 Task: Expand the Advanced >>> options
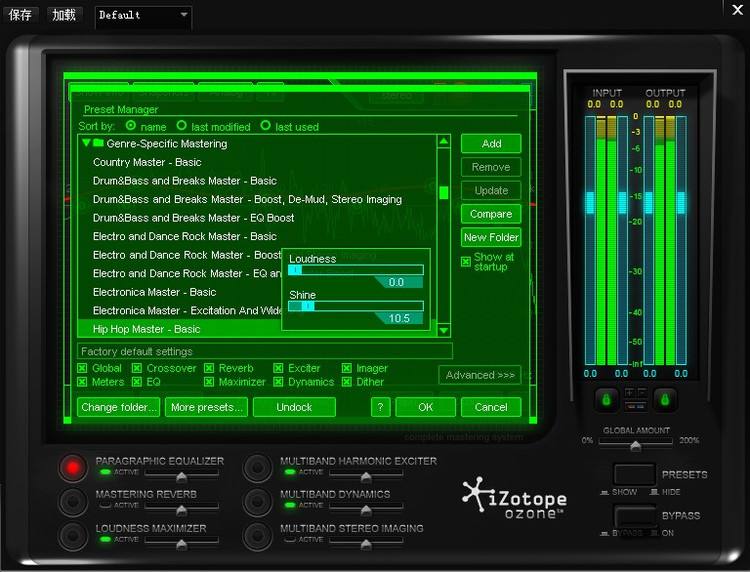480,375
